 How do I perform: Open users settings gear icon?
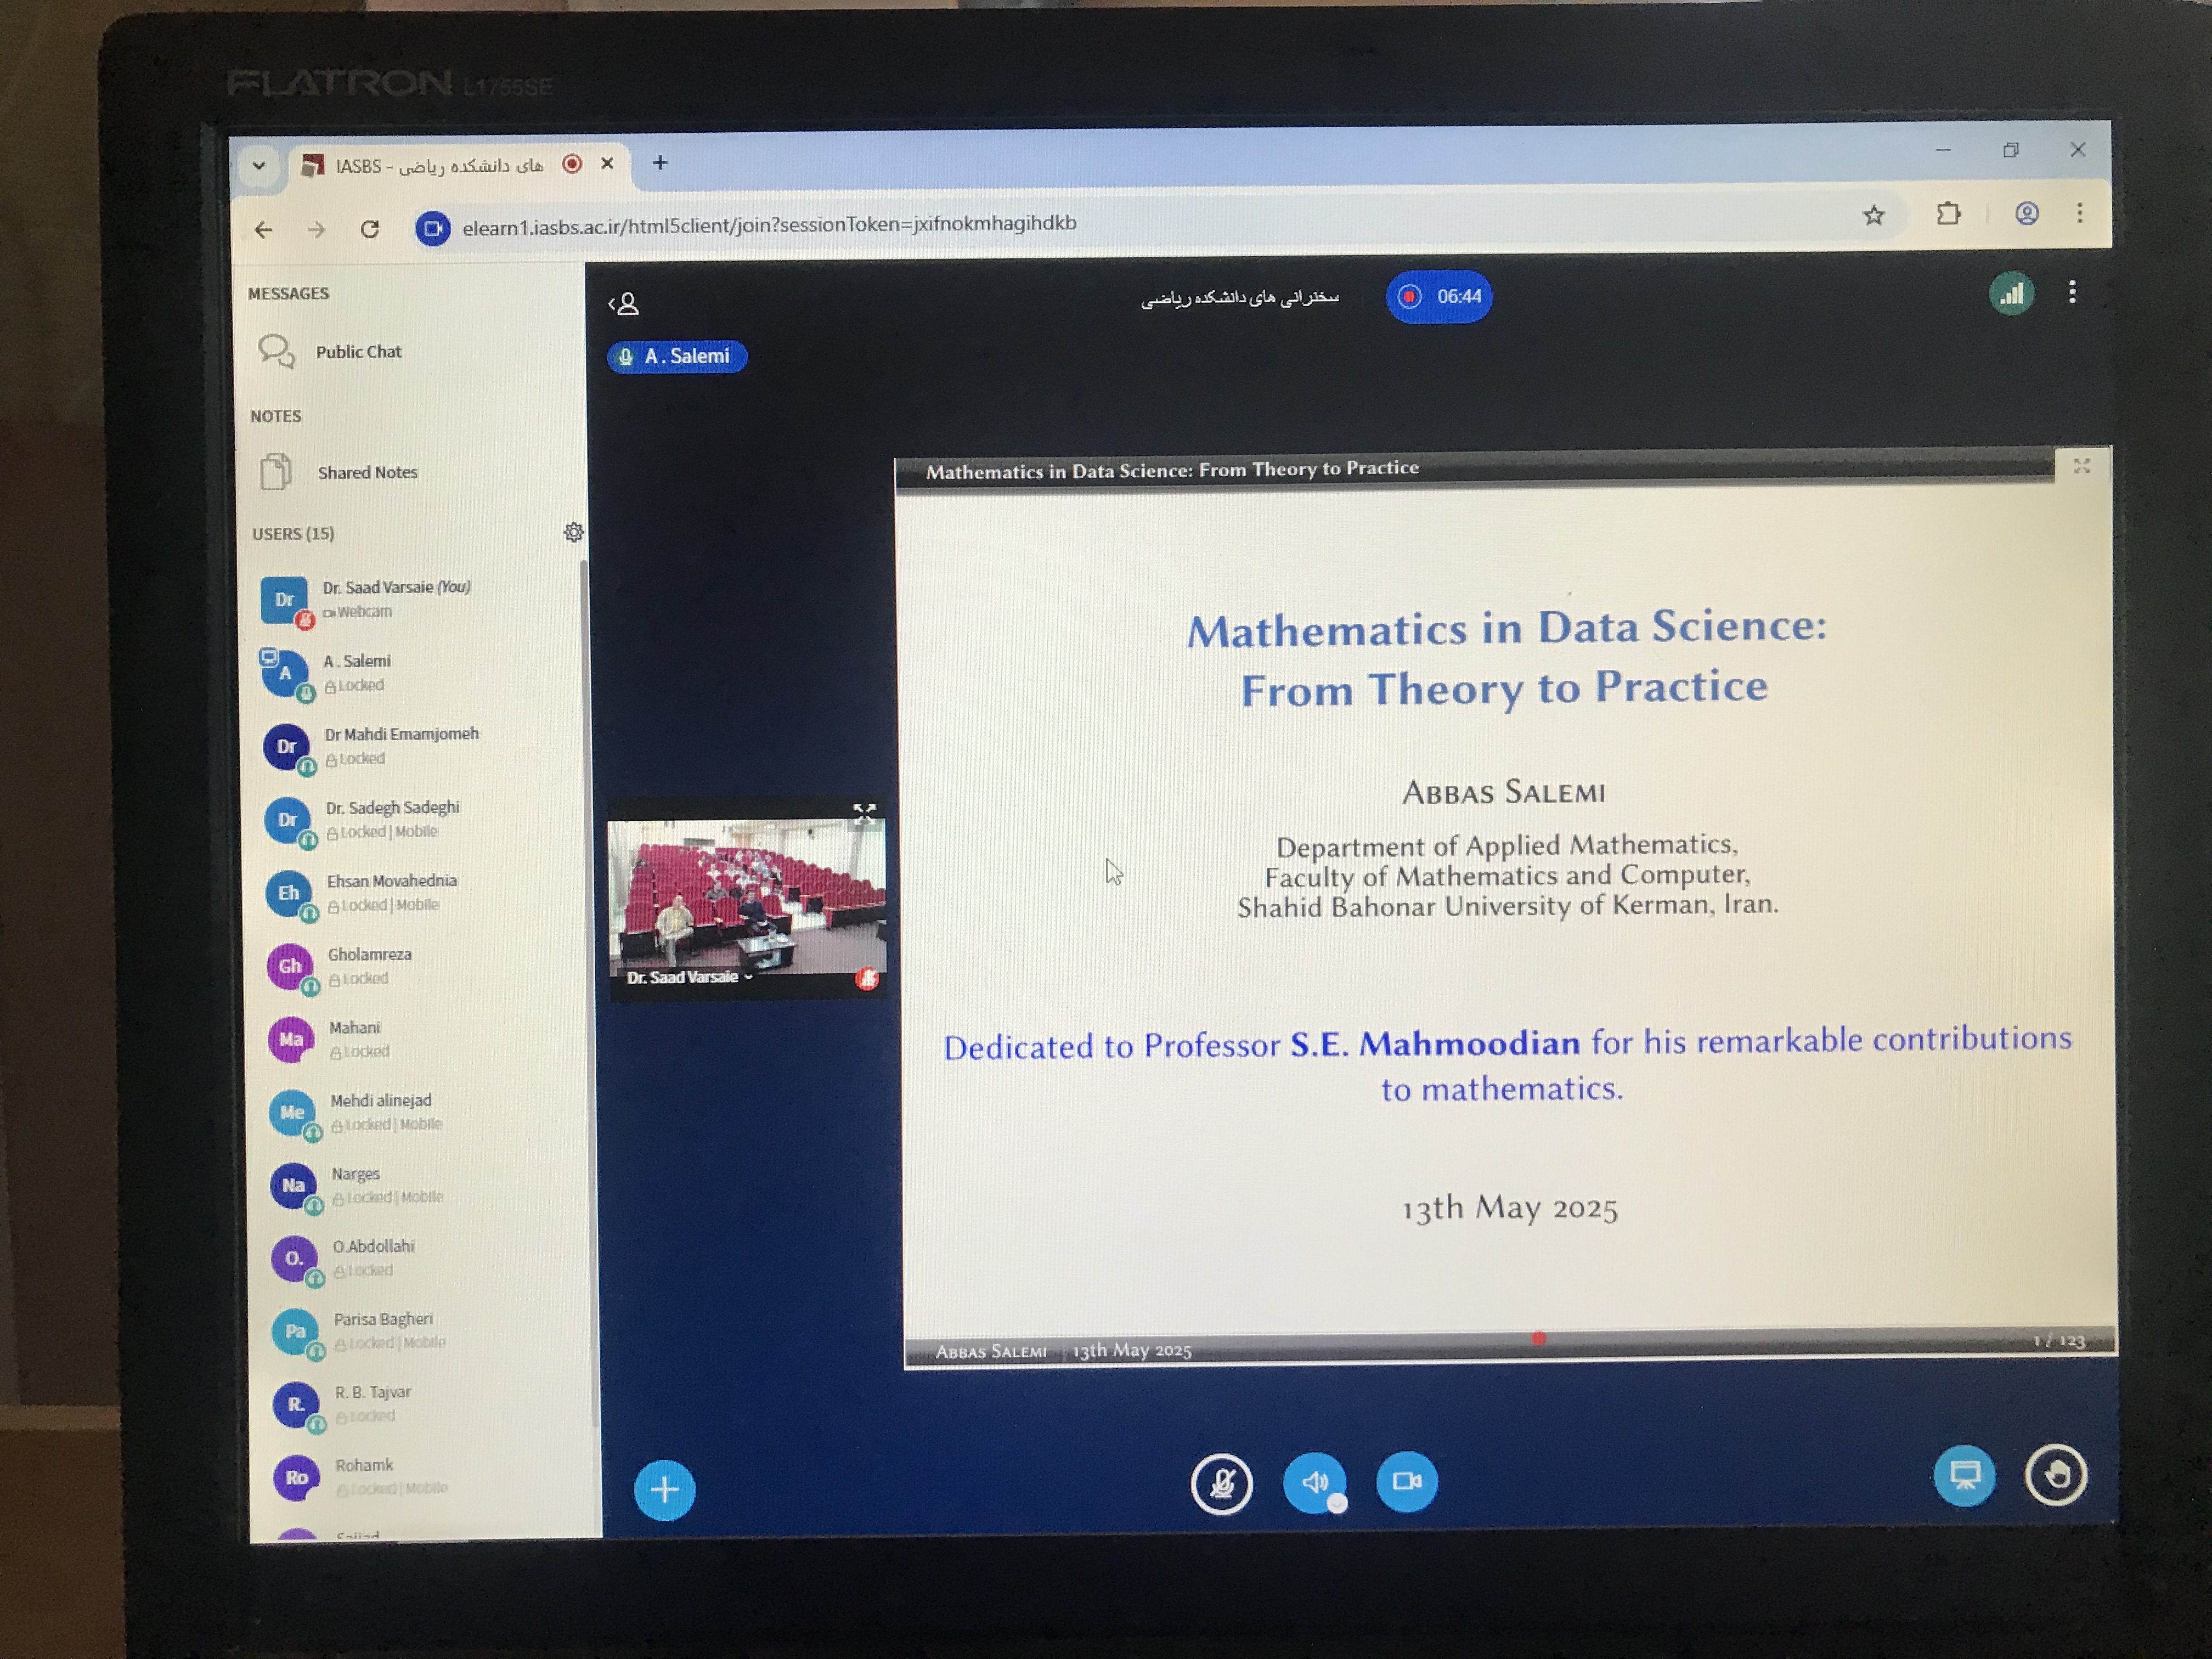573,532
